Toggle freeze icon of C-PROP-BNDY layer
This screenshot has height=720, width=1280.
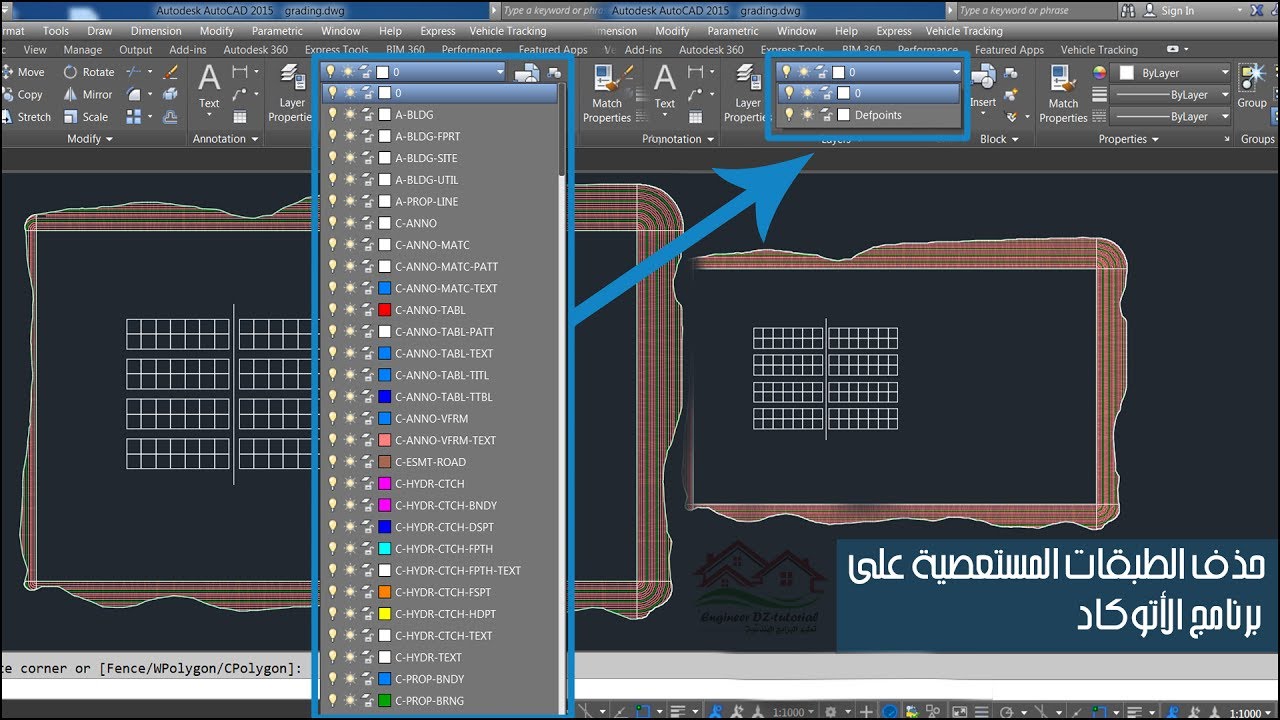pyautogui.click(x=349, y=679)
